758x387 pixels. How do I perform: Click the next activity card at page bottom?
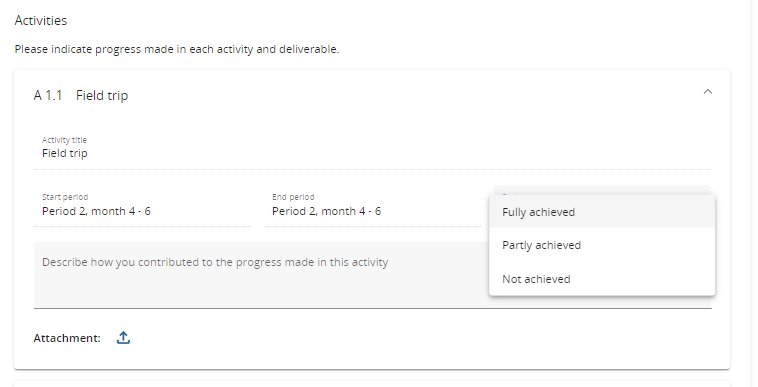coord(372,384)
